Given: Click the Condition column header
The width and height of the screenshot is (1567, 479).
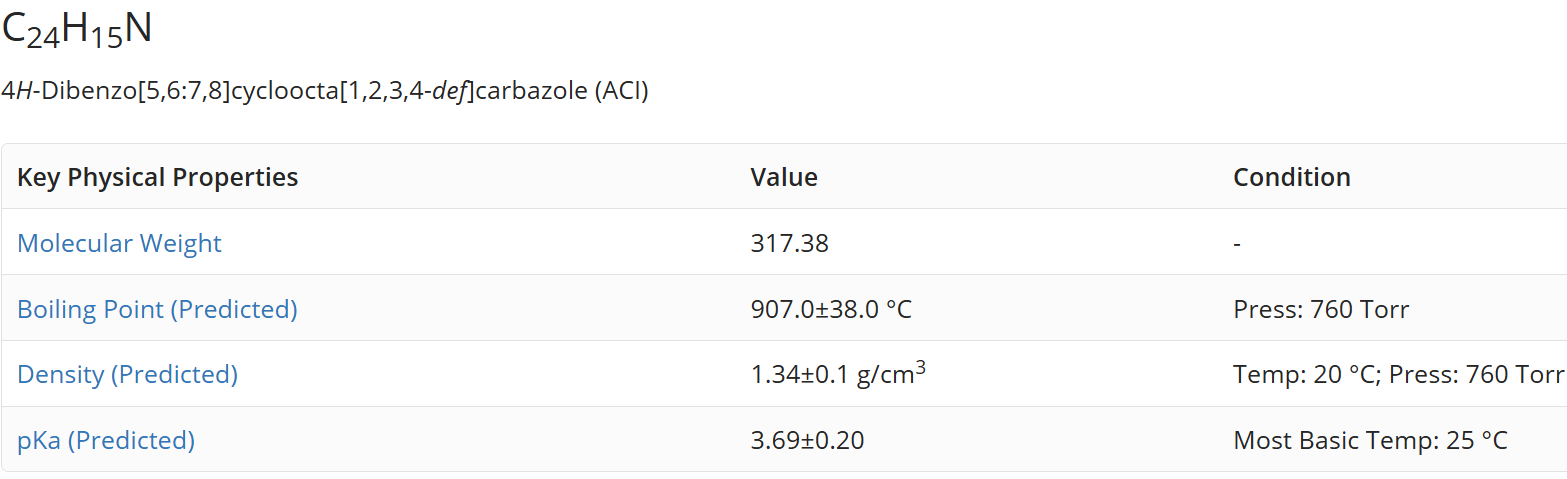Looking at the screenshot, I should (x=1292, y=177).
